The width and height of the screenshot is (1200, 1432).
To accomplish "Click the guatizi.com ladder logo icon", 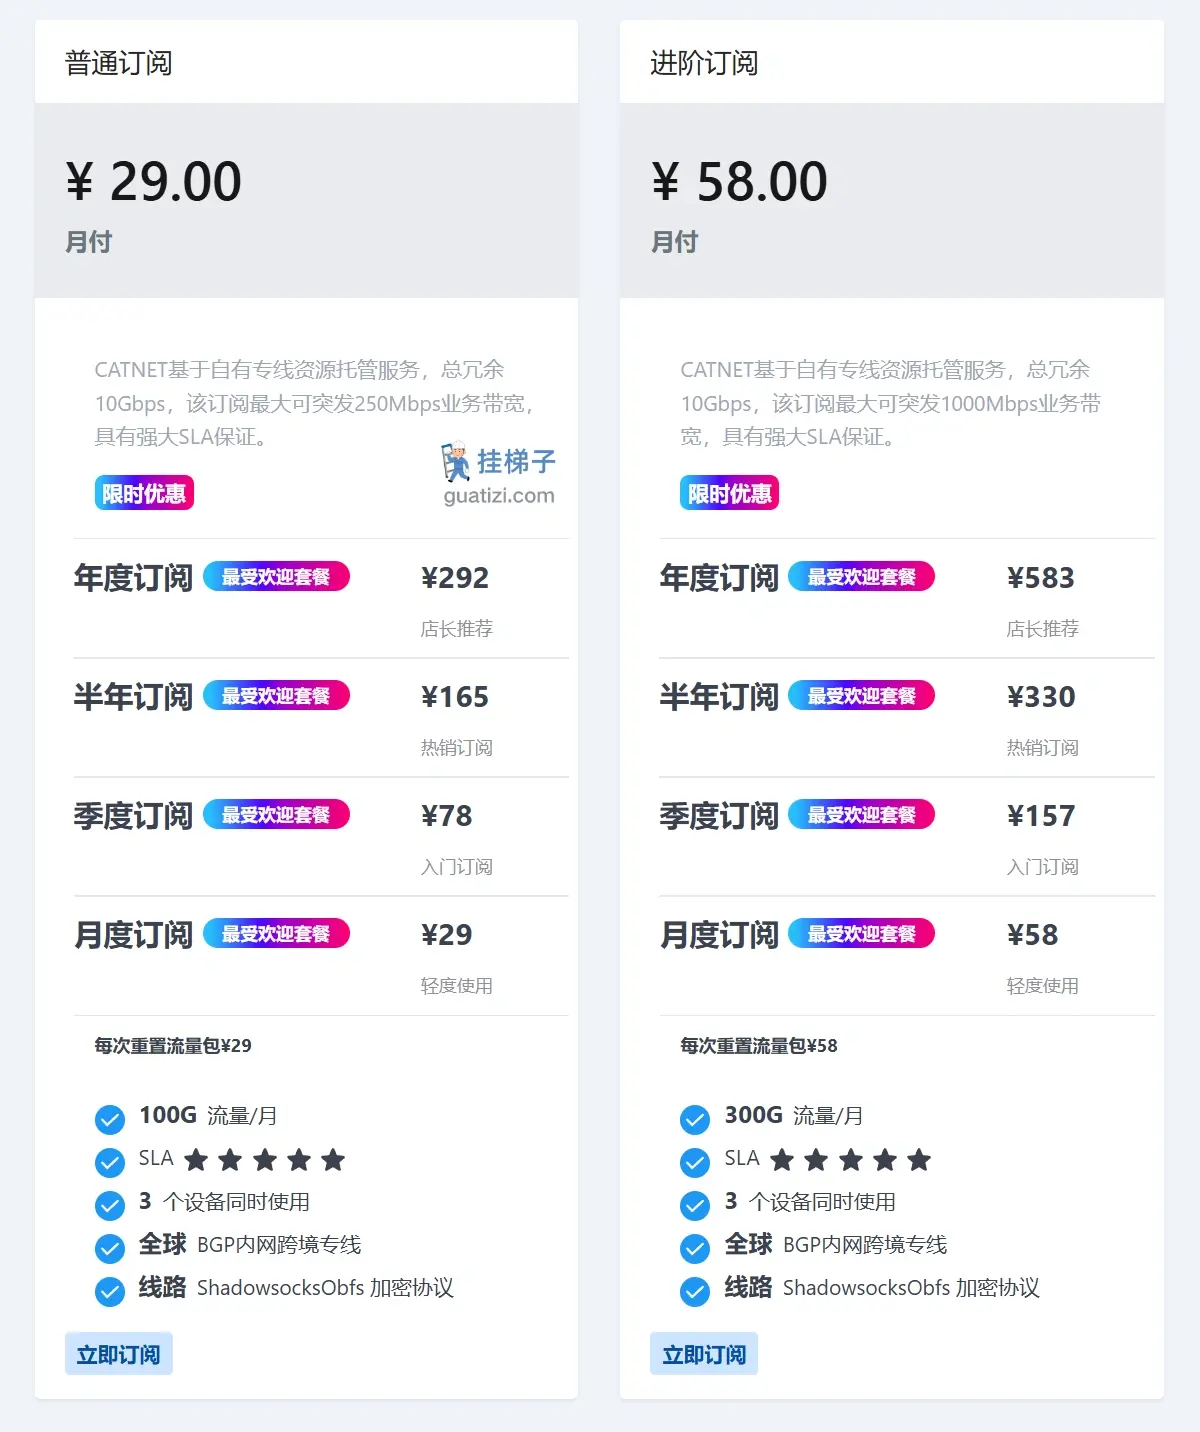I will pyautogui.click(x=455, y=462).
